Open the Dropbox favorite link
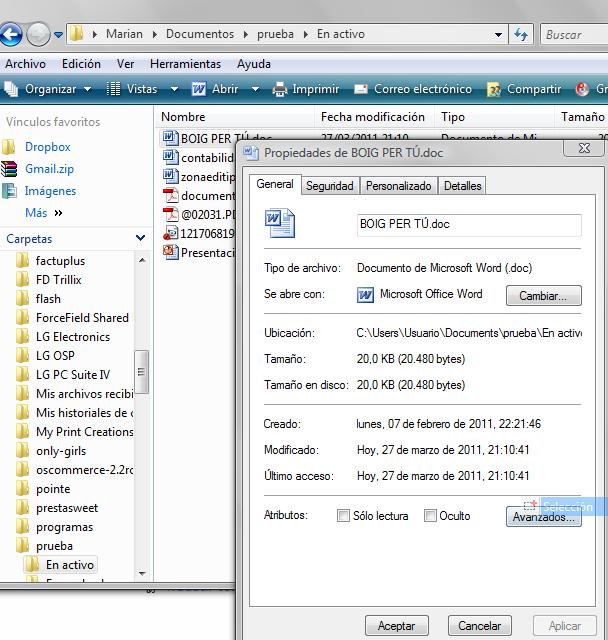Viewport: 608px width, 640px height. coord(47,147)
